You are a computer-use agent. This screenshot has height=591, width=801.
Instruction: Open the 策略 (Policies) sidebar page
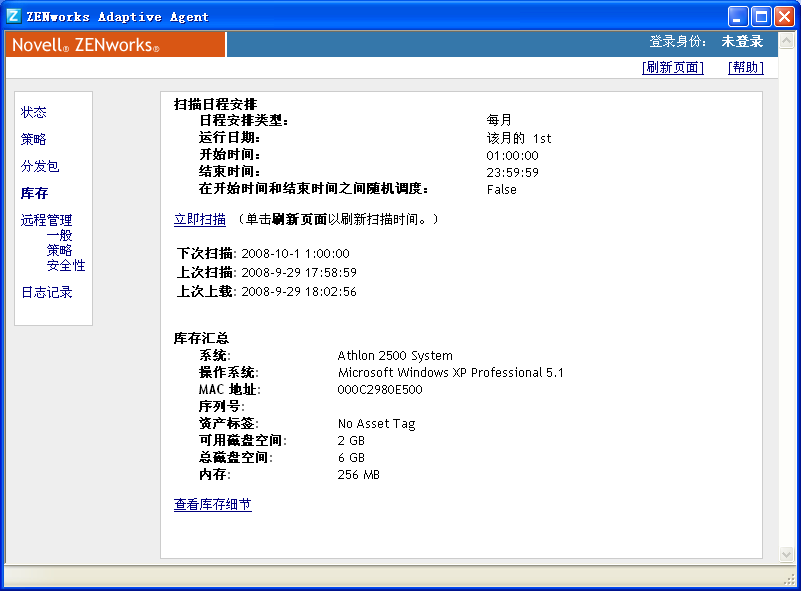[34, 139]
